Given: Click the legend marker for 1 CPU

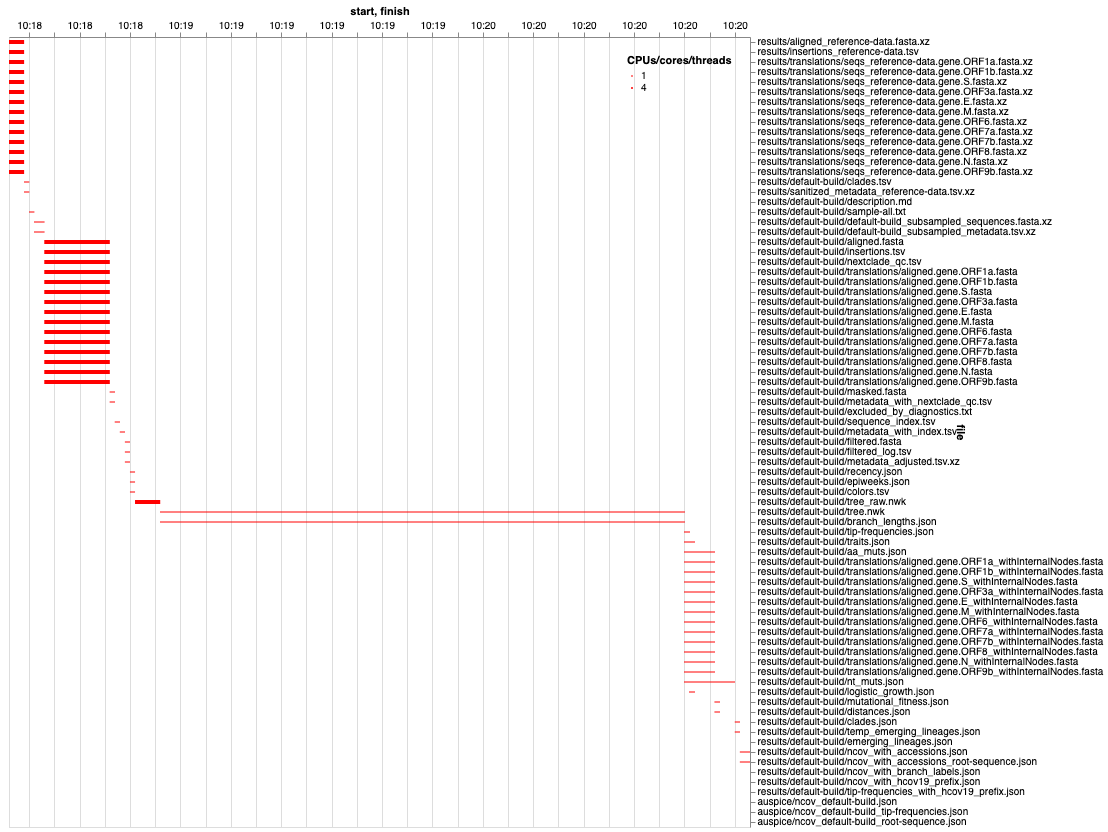Looking at the screenshot, I should click(x=631, y=75).
